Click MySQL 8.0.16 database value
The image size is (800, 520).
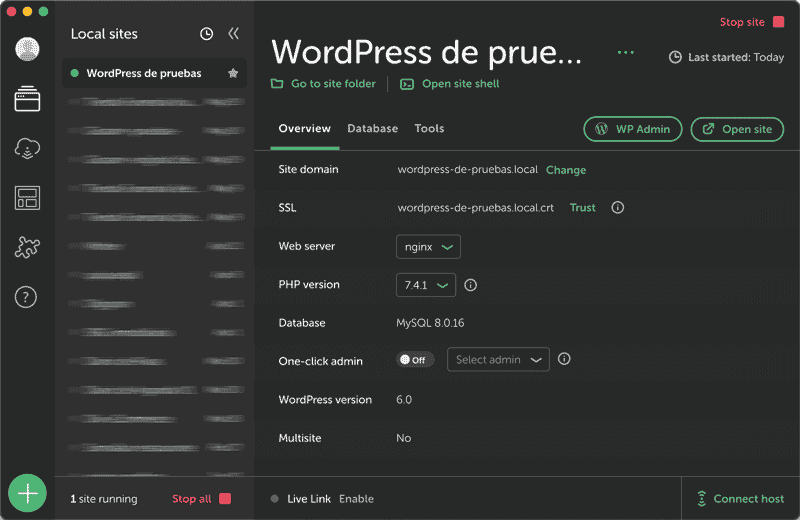coord(430,323)
